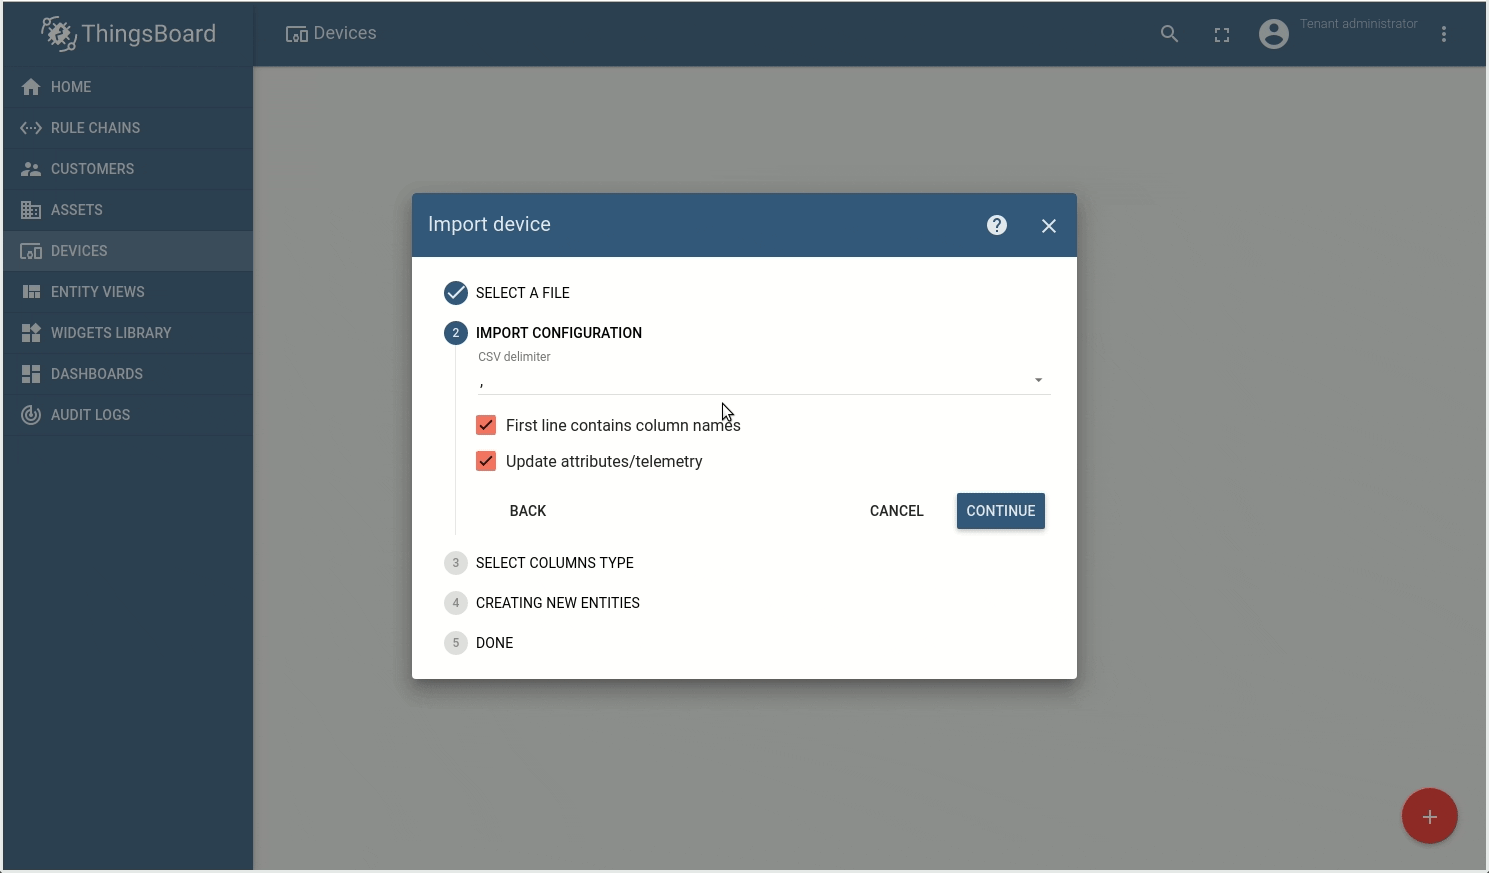Go to Dashboards menu item
Viewport: 1489px width, 873px height.
point(97,374)
